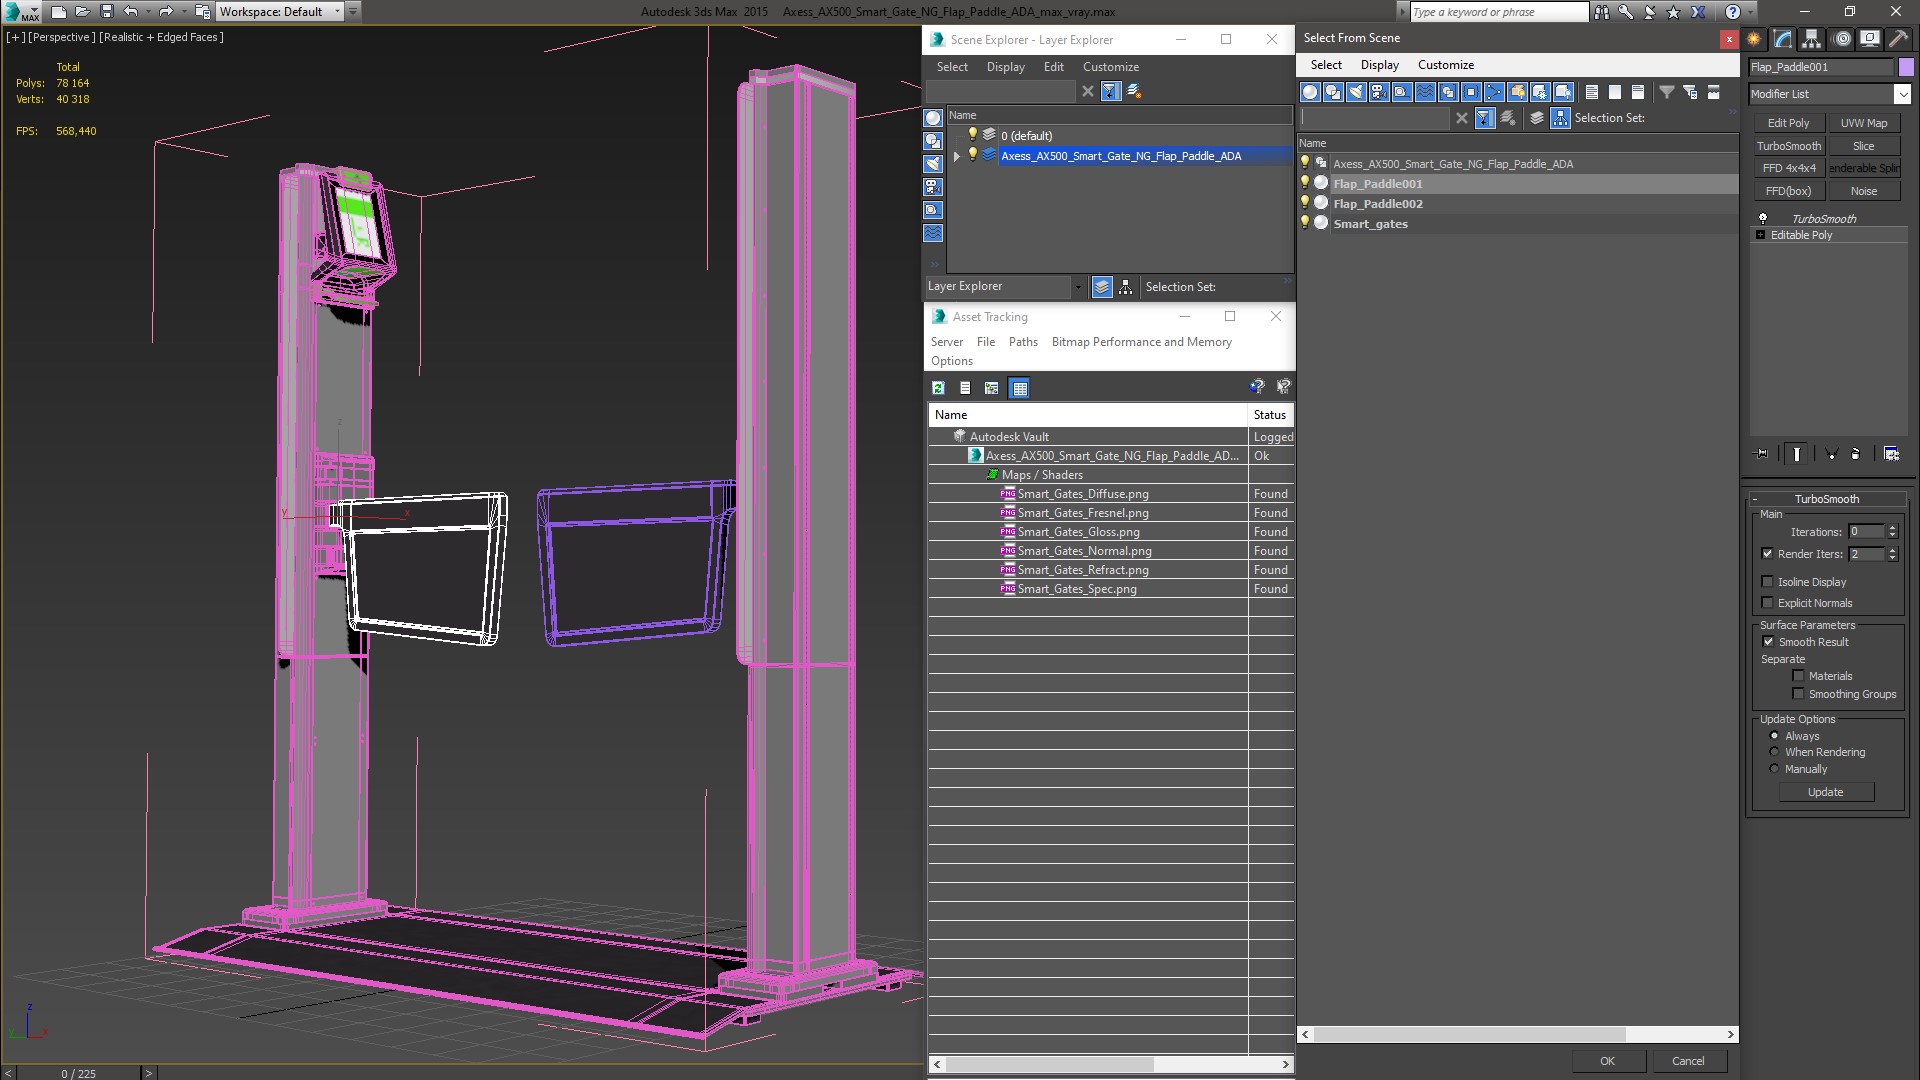
Task: Open the Modifier List dropdown
Action: coord(1901,94)
